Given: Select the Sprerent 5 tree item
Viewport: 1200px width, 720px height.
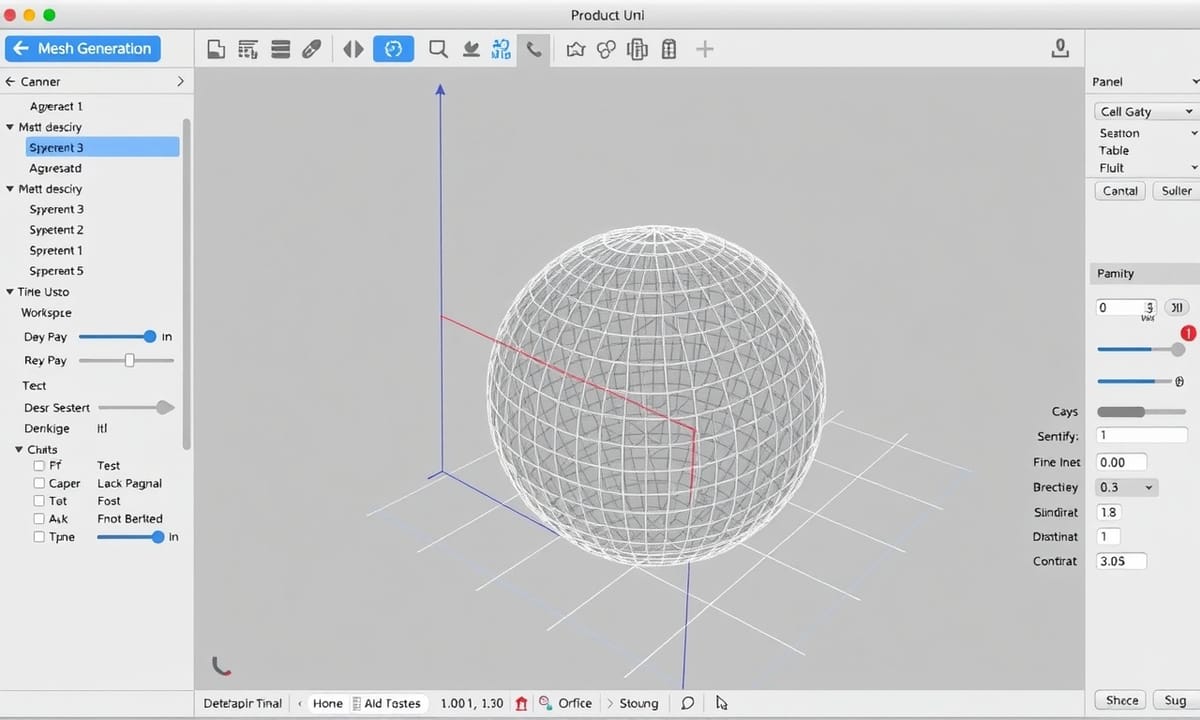Looking at the screenshot, I should [57, 271].
